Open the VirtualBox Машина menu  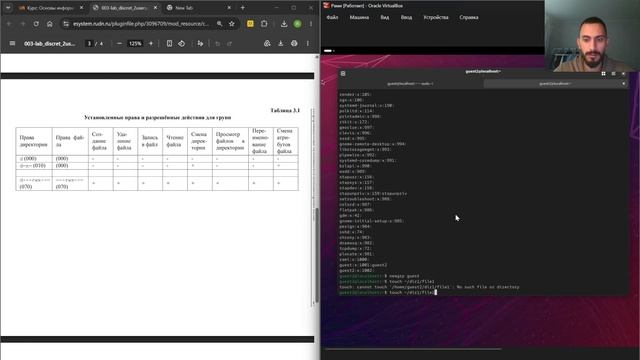[359, 18]
